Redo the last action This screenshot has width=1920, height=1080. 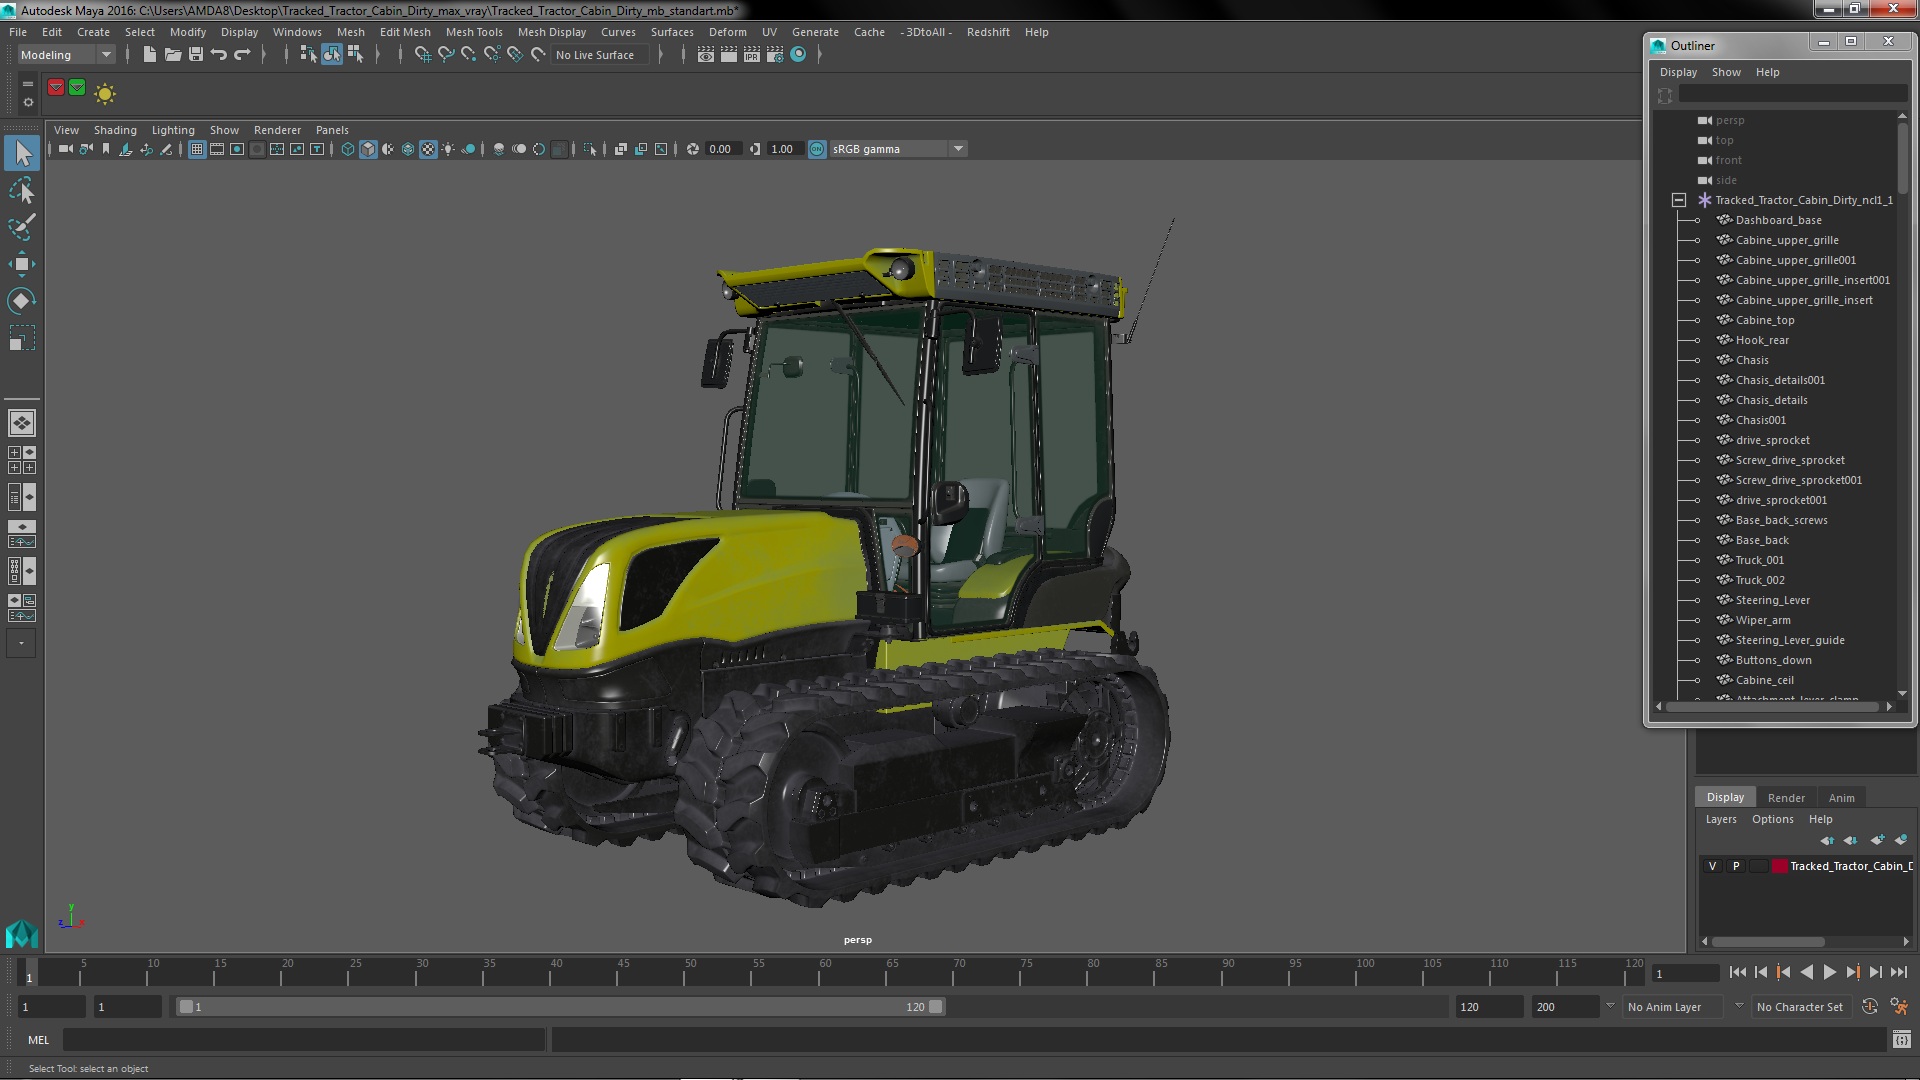coord(242,54)
